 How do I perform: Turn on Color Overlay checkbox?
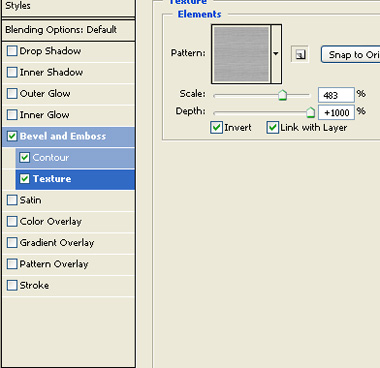point(12,221)
